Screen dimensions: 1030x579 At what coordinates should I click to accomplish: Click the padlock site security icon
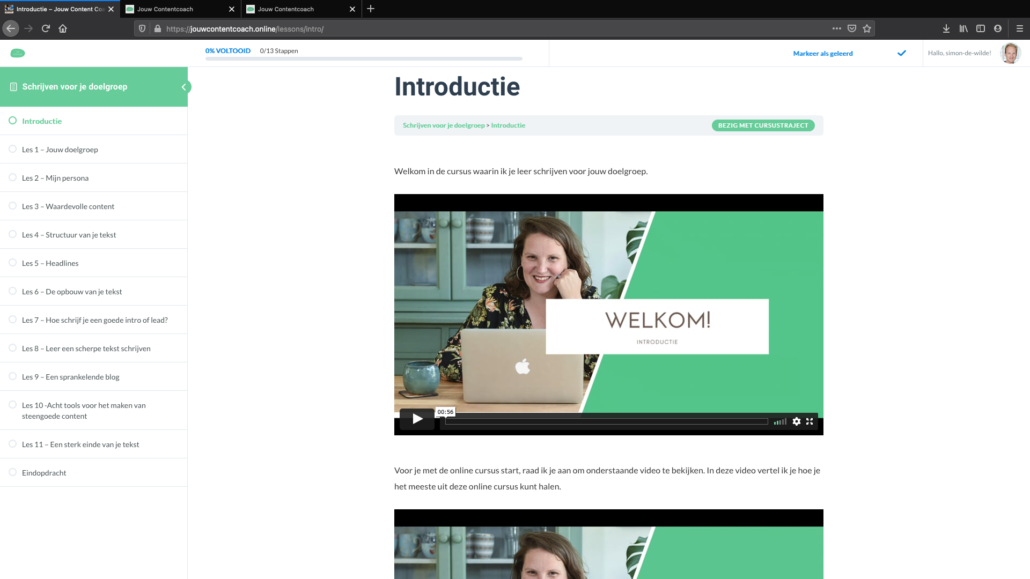(158, 28)
